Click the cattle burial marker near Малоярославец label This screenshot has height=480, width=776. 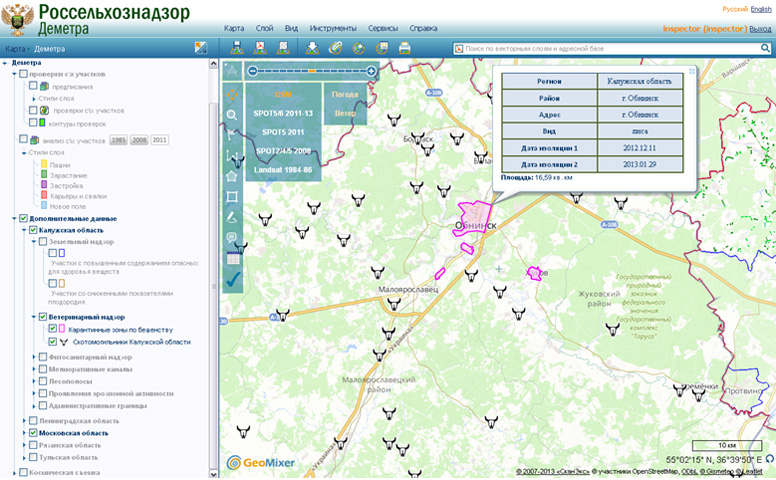pyautogui.click(x=394, y=303)
